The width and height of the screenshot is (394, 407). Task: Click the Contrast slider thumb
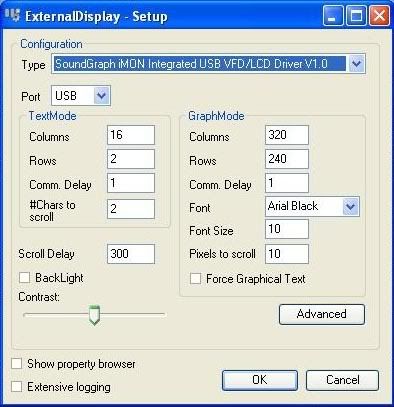tap(94, 315)
